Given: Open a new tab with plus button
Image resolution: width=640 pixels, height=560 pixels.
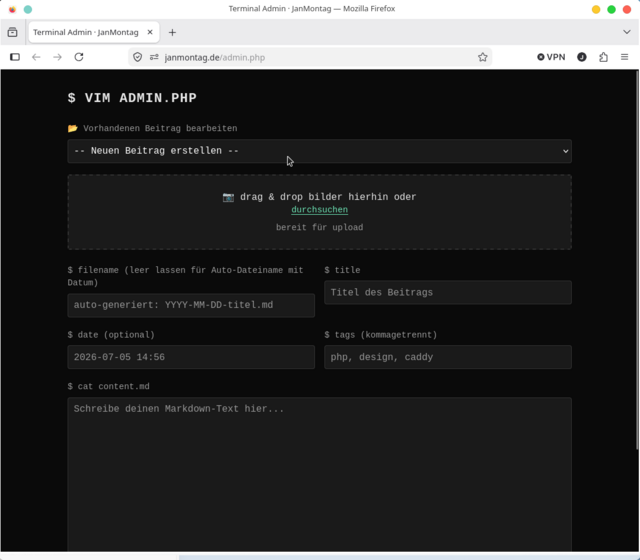Looking at the screenshot, I should click(x=172, y=32).
